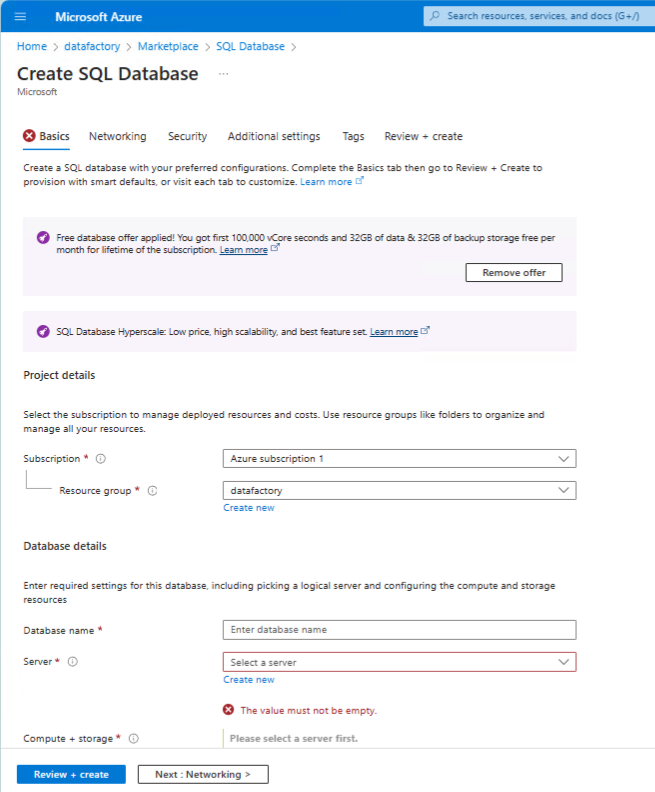Click Create new under Server
655x792 pixels.
click(249, 680)
